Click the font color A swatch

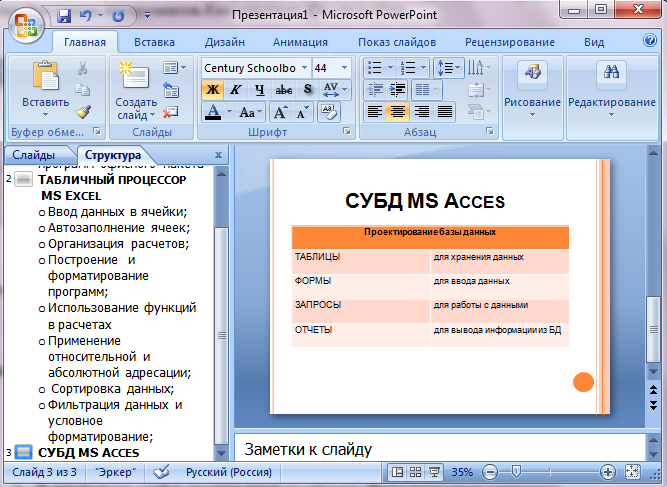click(213, 112)
